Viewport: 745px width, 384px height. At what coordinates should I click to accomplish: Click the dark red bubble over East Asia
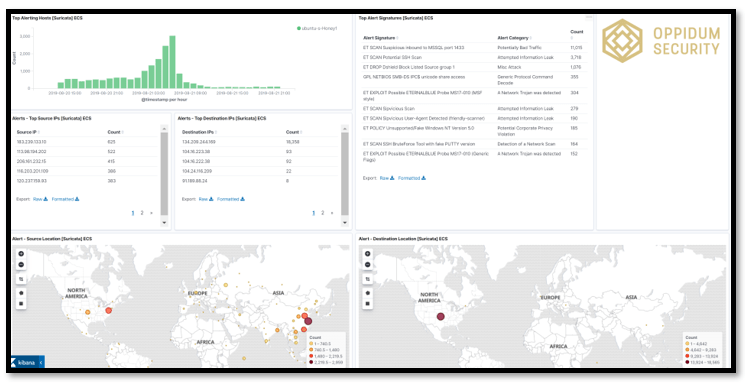click(308, 321)
